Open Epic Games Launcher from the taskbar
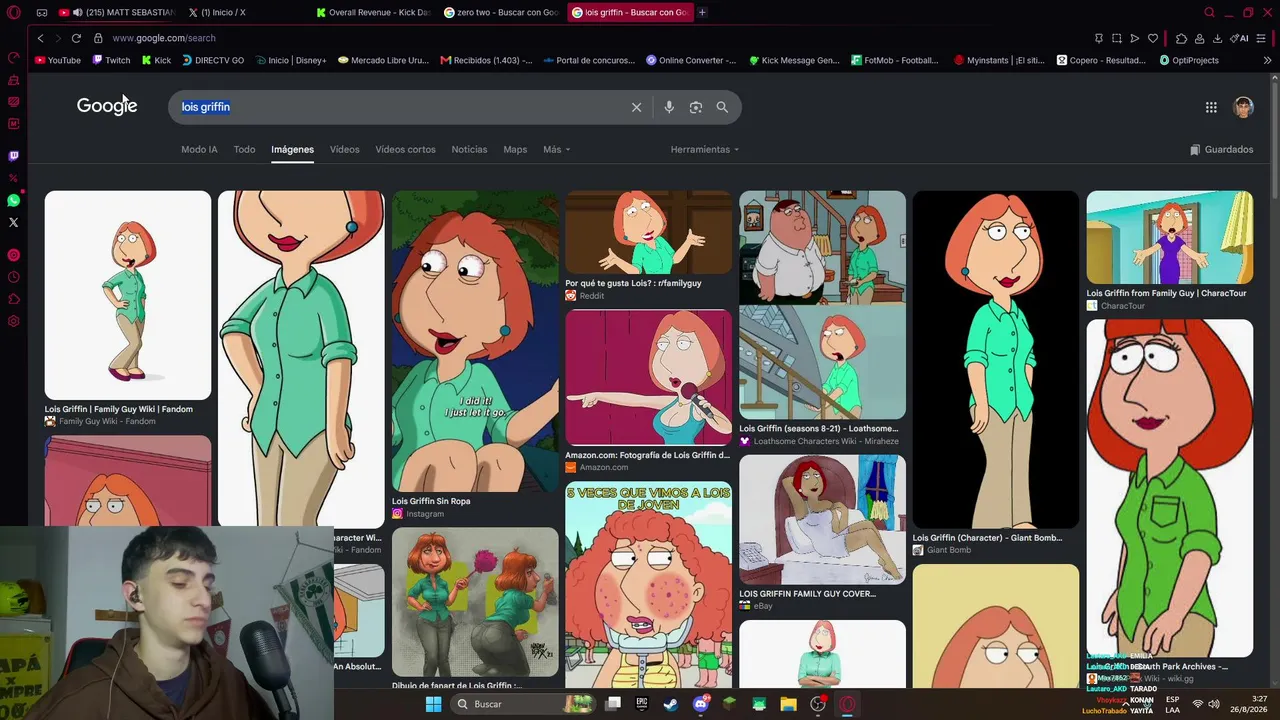The height and width of the screenshot is (720, 1280). click(642, 704)
